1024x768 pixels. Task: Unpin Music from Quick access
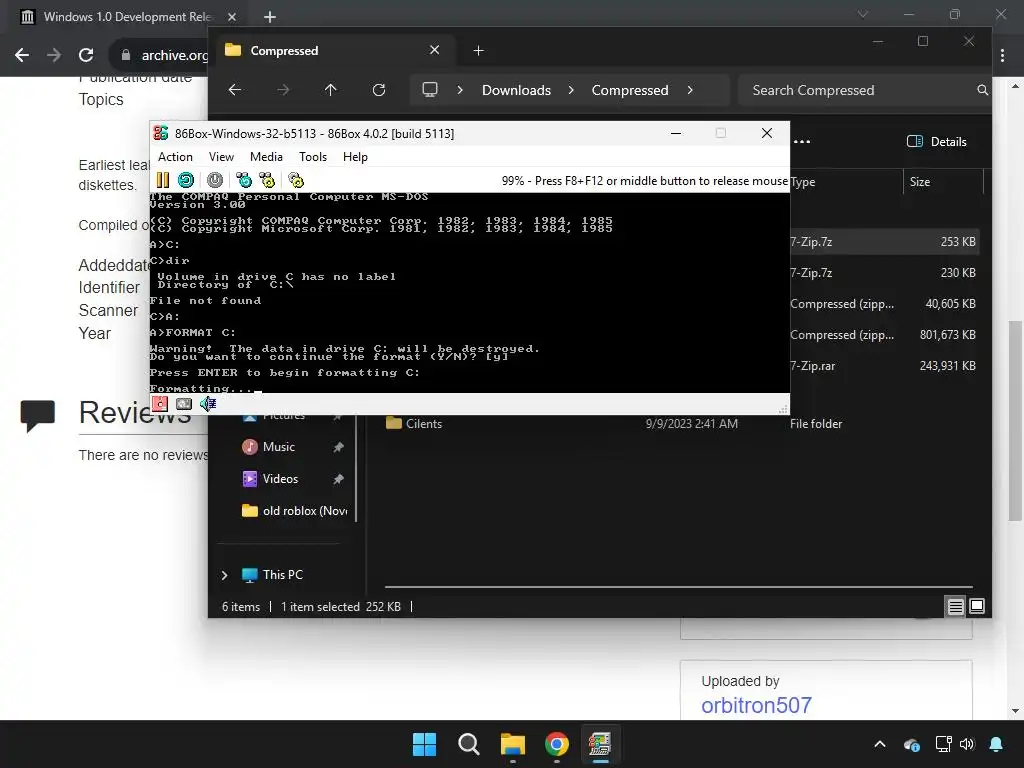coord(338,447)
